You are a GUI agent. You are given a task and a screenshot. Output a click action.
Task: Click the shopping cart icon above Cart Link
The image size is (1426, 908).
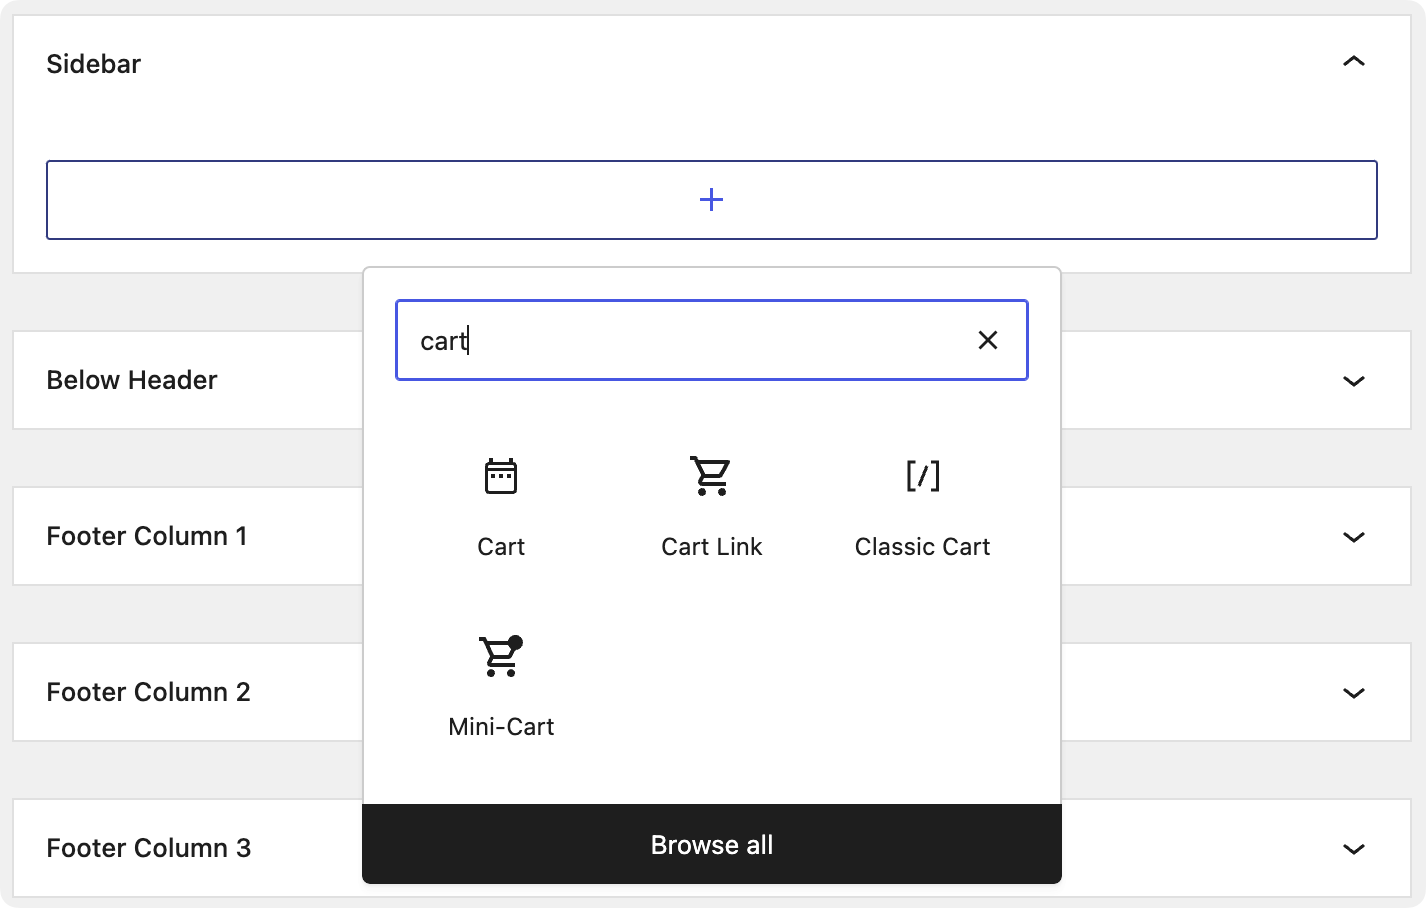(x=711, y=476)
